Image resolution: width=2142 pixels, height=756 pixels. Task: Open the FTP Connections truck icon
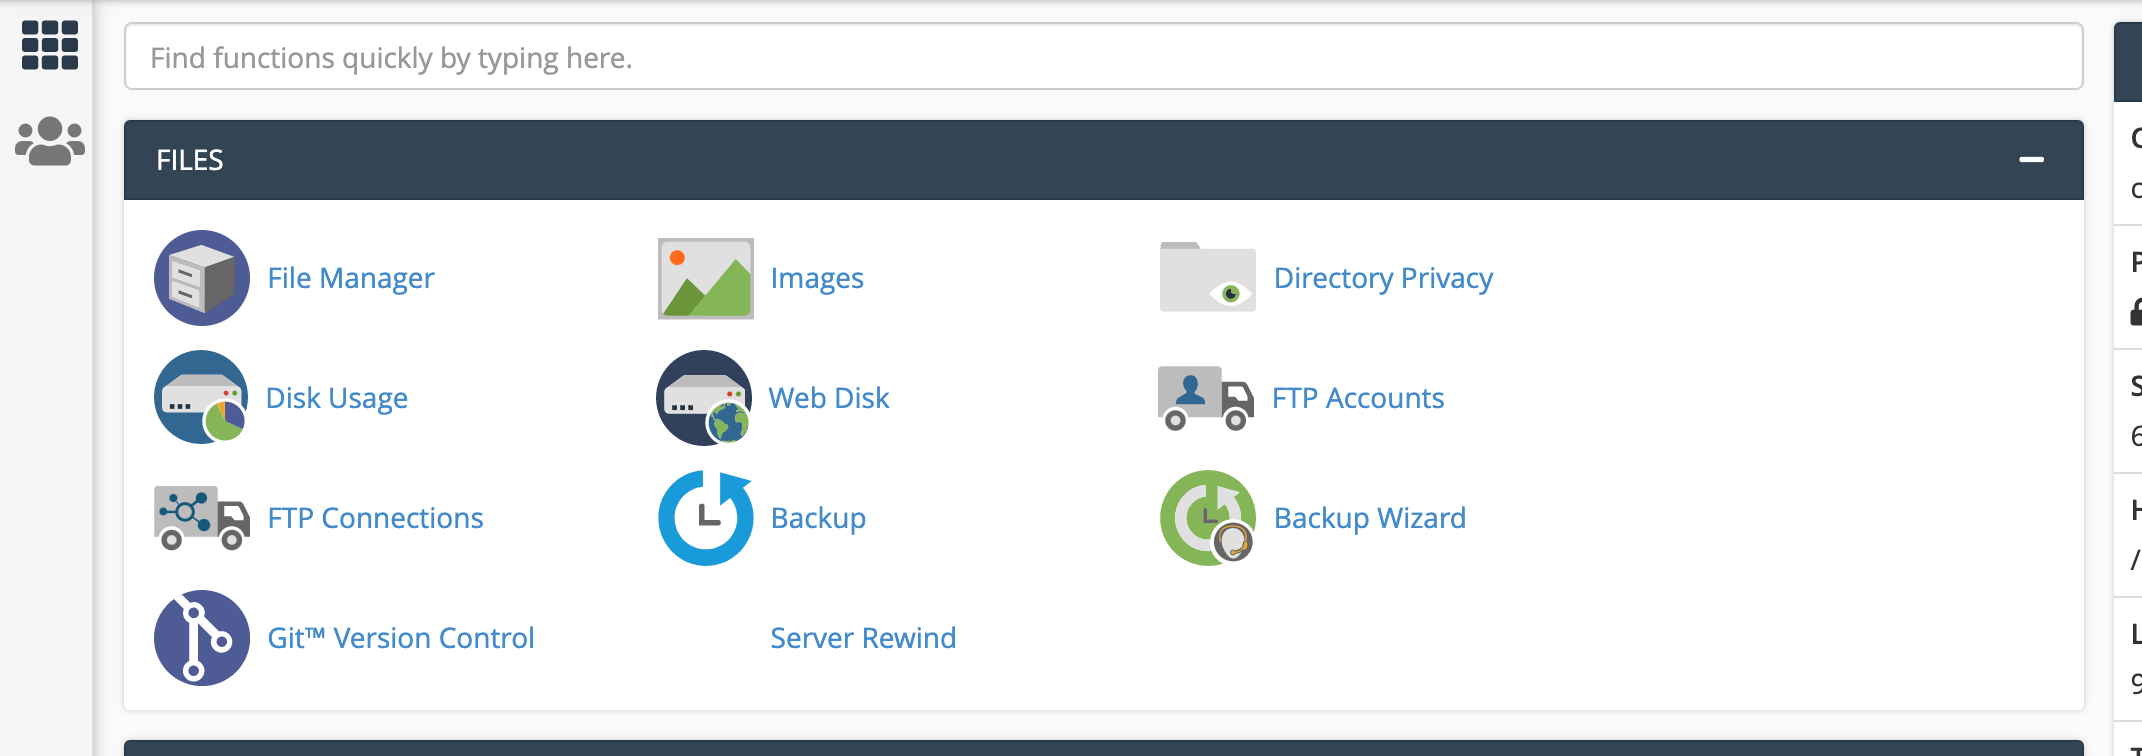[202, 518]
